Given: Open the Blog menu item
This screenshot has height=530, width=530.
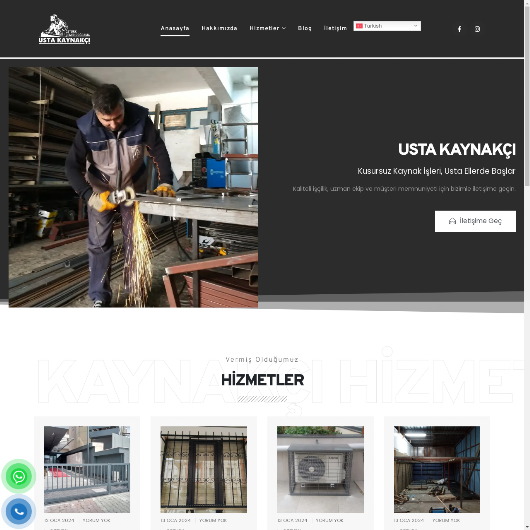Looking at the screenshot, I should click(304, 28).
